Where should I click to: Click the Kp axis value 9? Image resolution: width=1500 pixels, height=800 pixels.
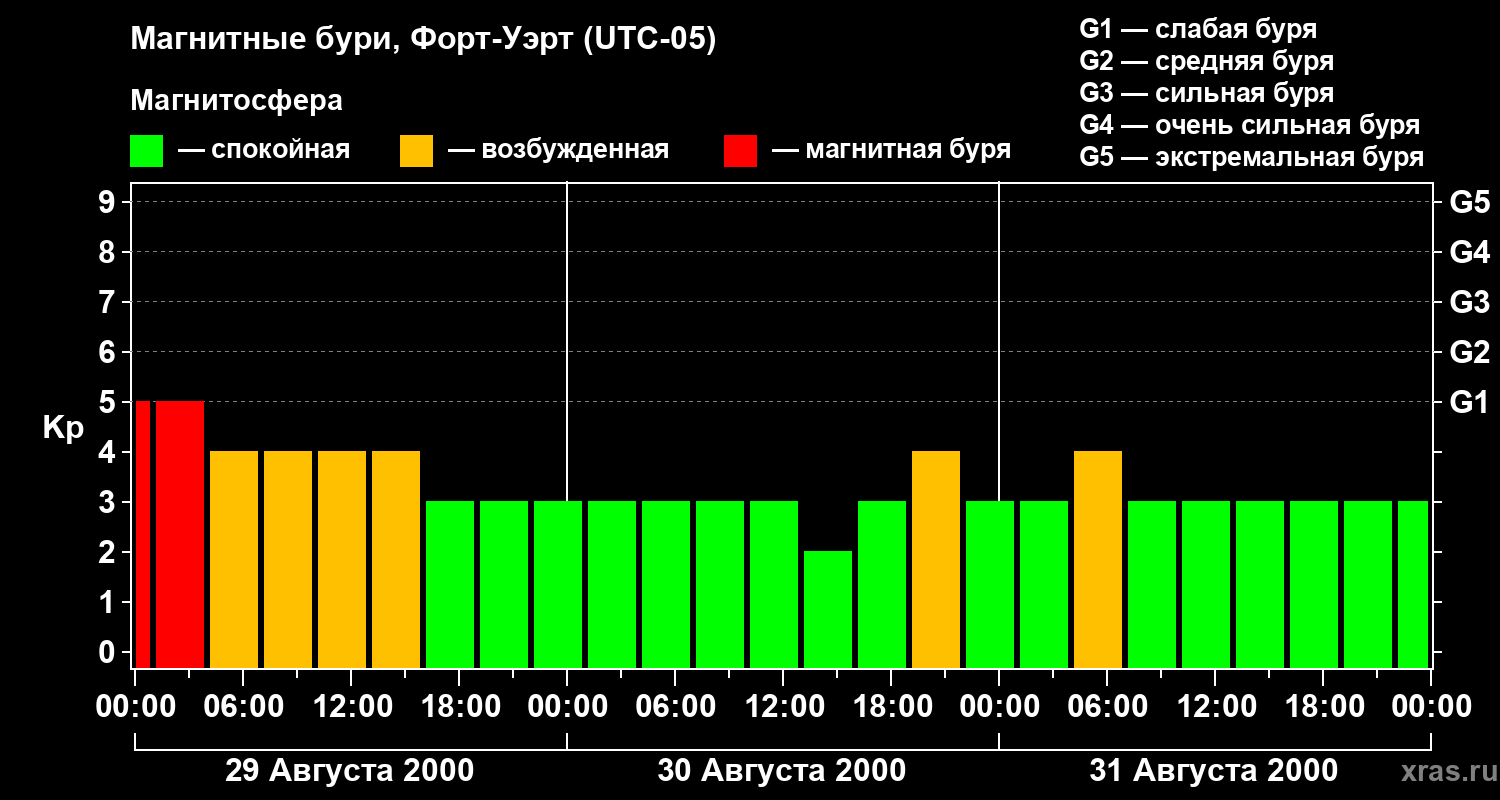tap(109, 202)
